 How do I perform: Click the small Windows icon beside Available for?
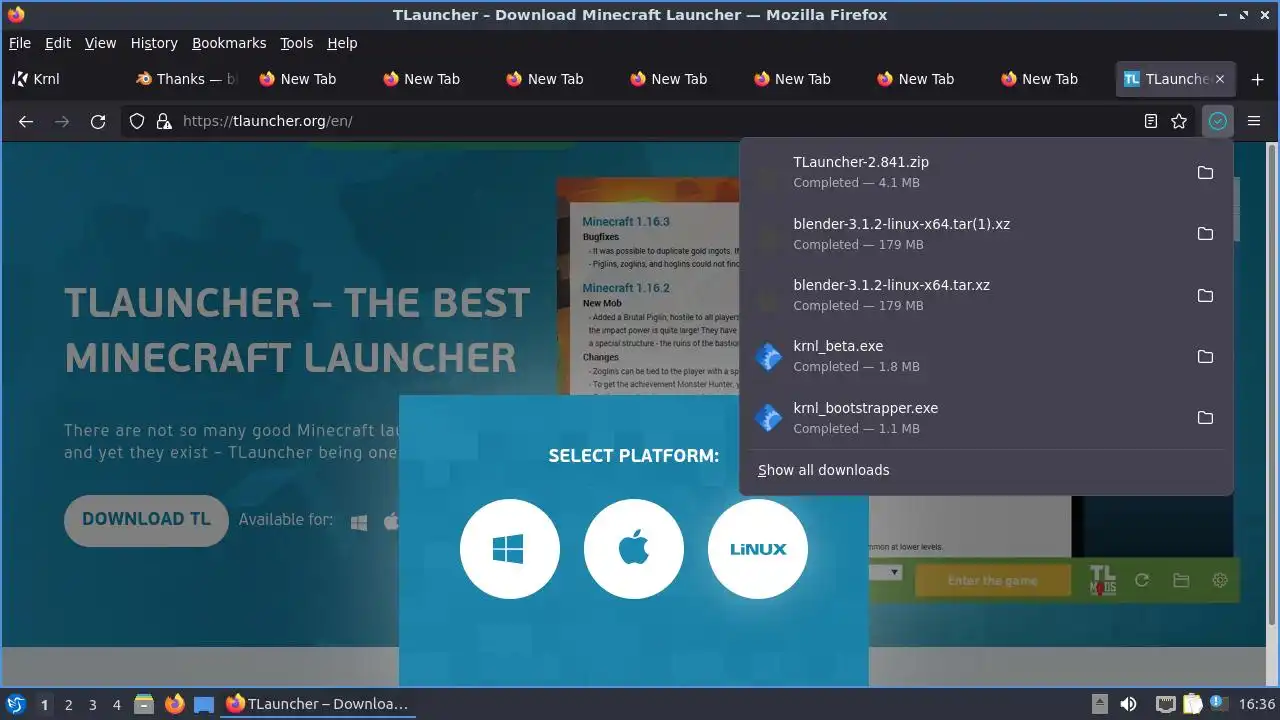click(359, 521)
